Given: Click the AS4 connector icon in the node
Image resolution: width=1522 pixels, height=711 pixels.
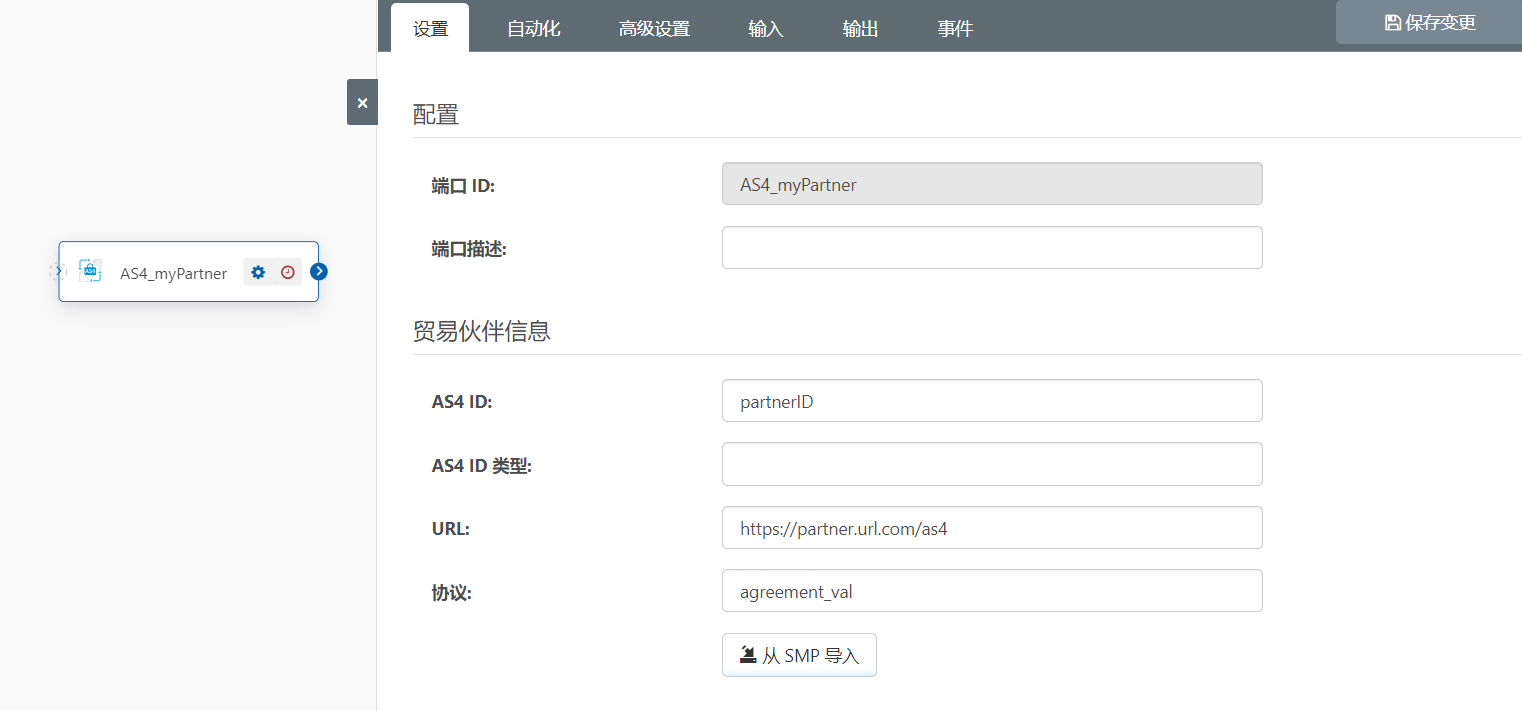Looking at the screenshot, I should 90,271.
